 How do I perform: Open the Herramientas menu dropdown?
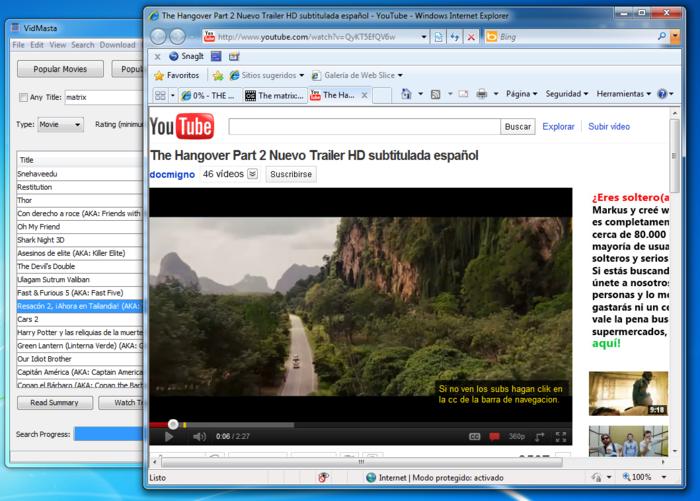pyautogui.click(x=624, y=94)
